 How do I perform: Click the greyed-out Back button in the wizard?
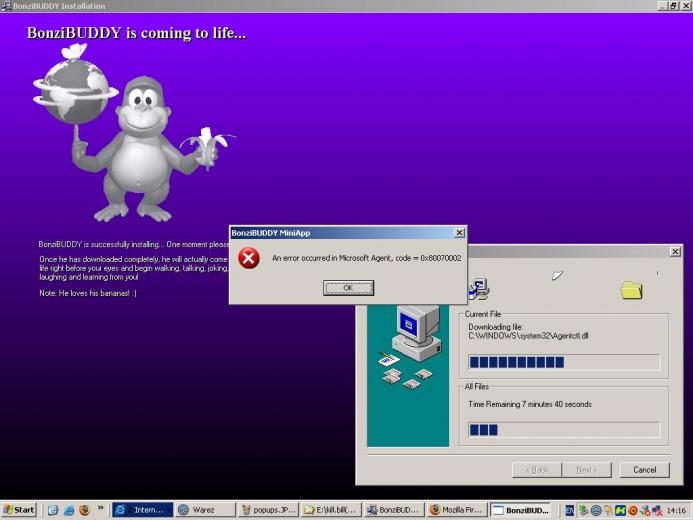tap(537, 470)
